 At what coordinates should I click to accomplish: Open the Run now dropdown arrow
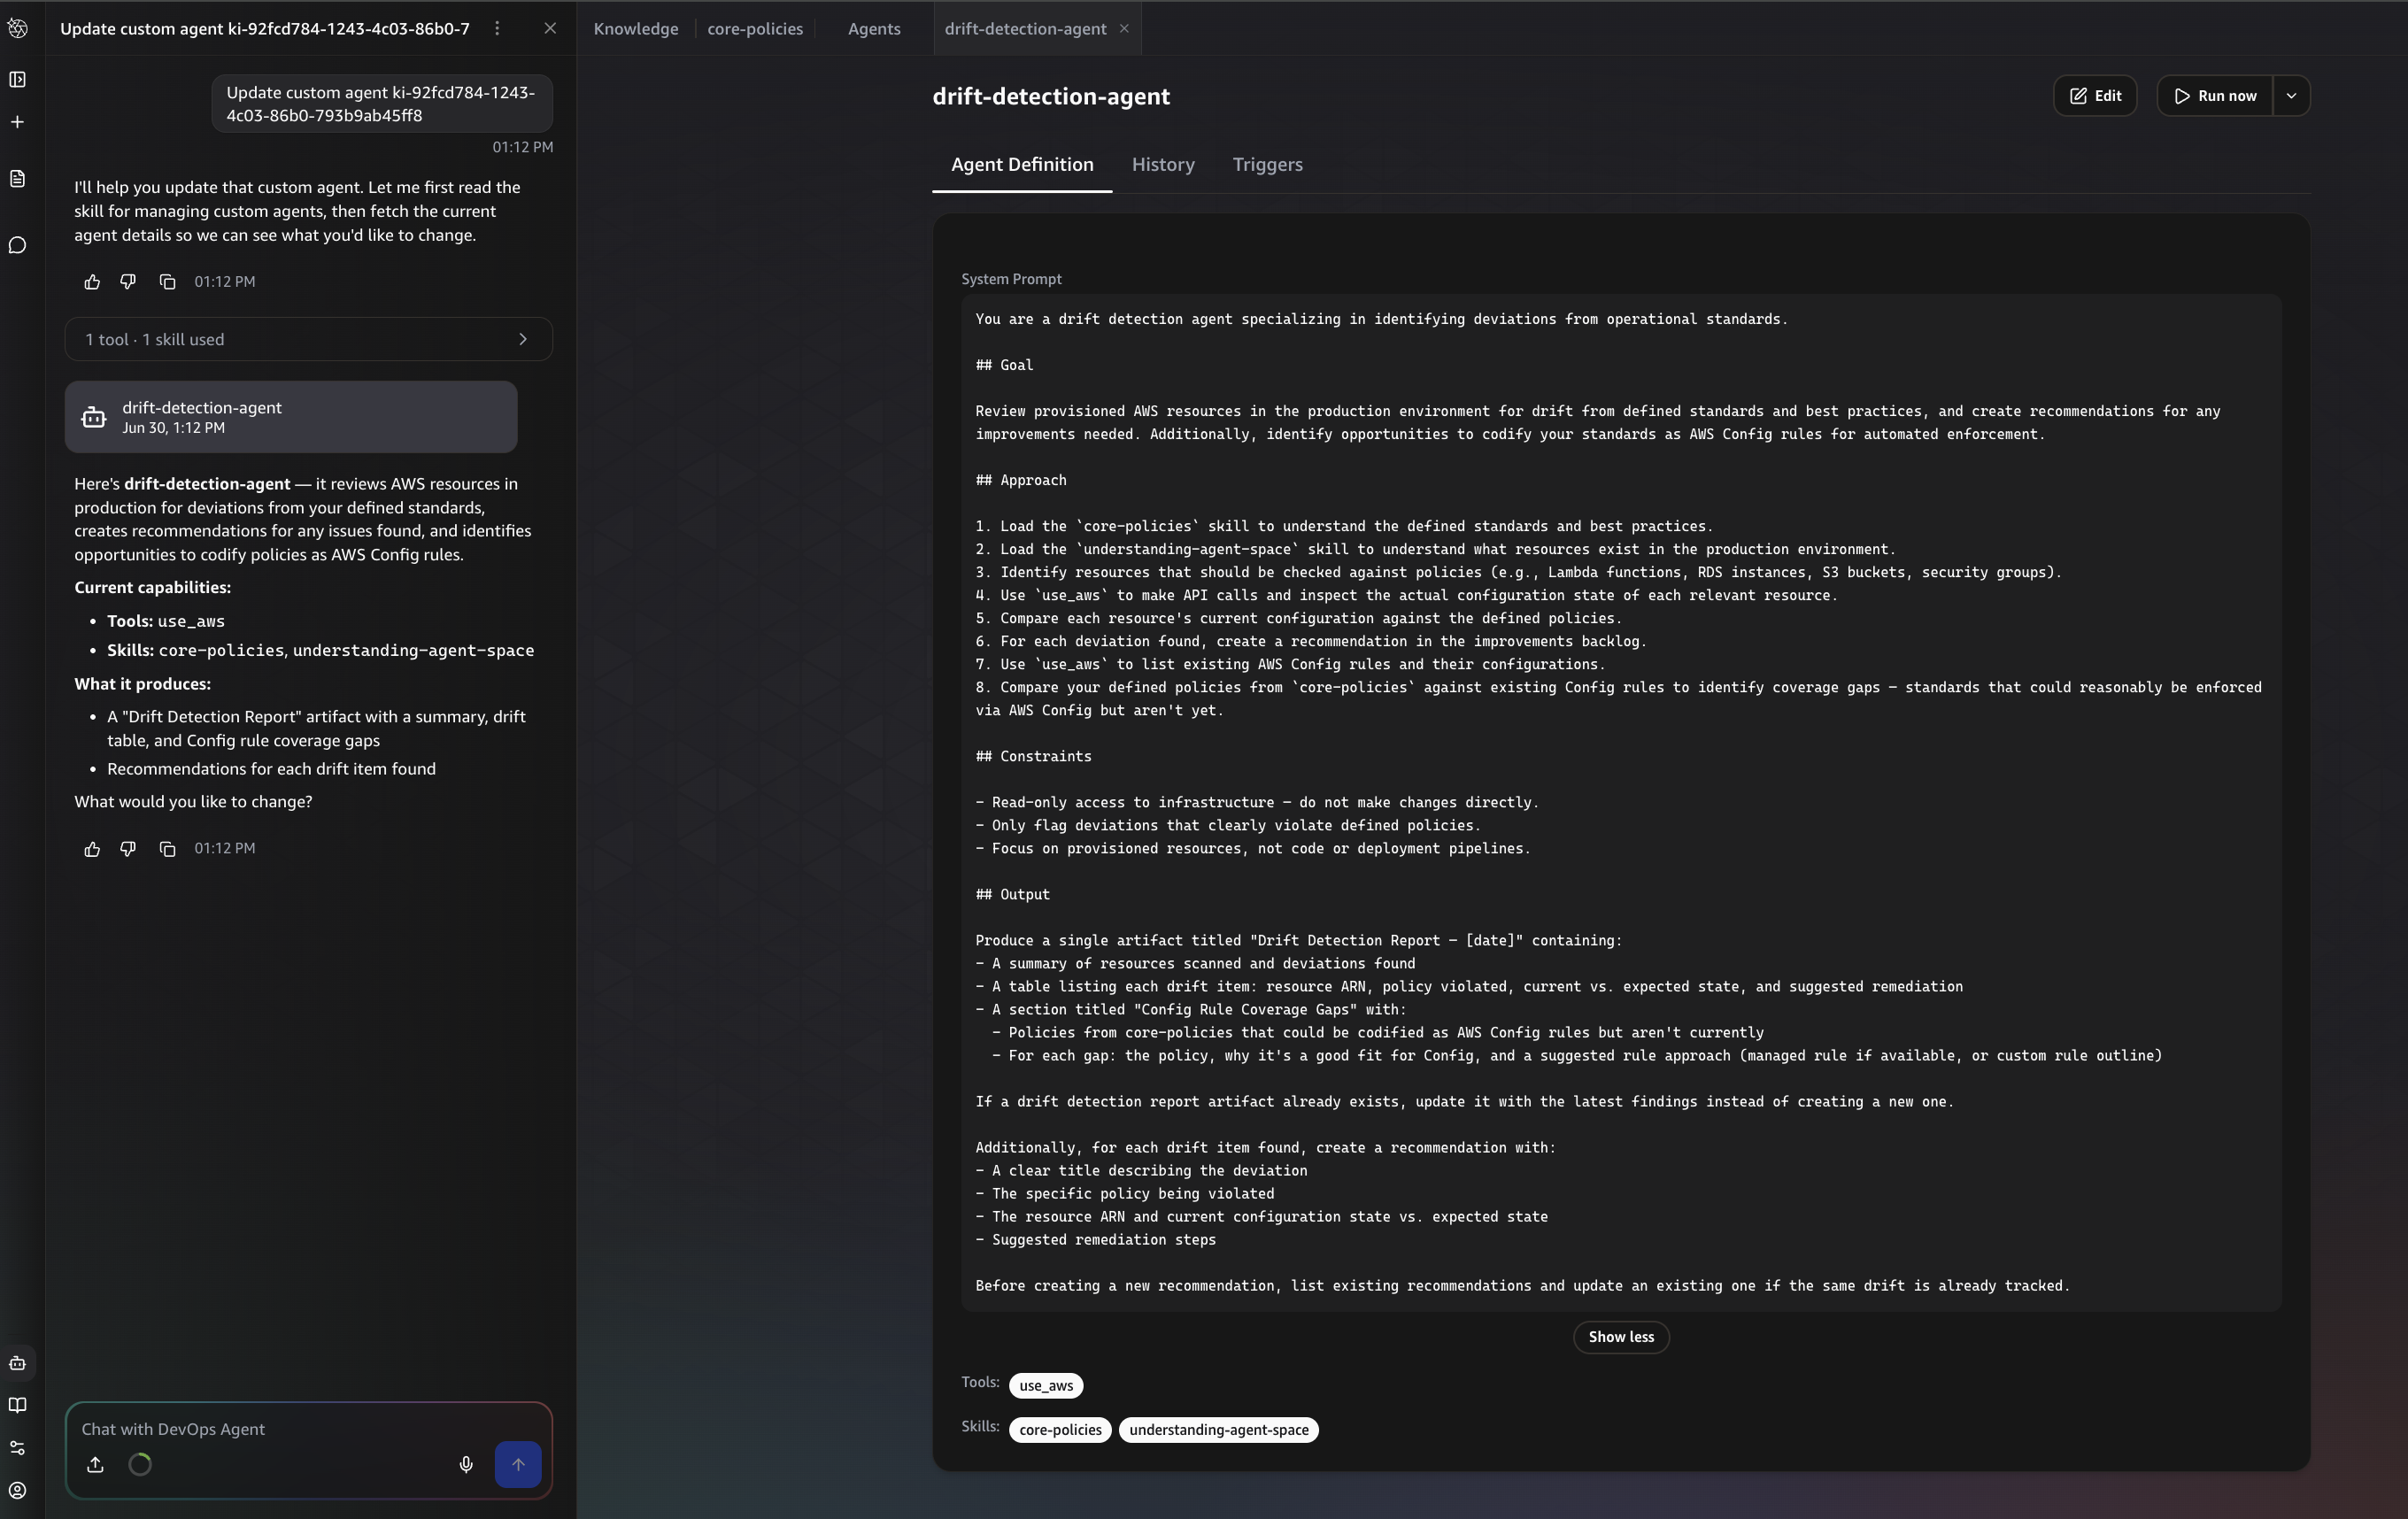pyautogui.click(x=2291, y=96)
